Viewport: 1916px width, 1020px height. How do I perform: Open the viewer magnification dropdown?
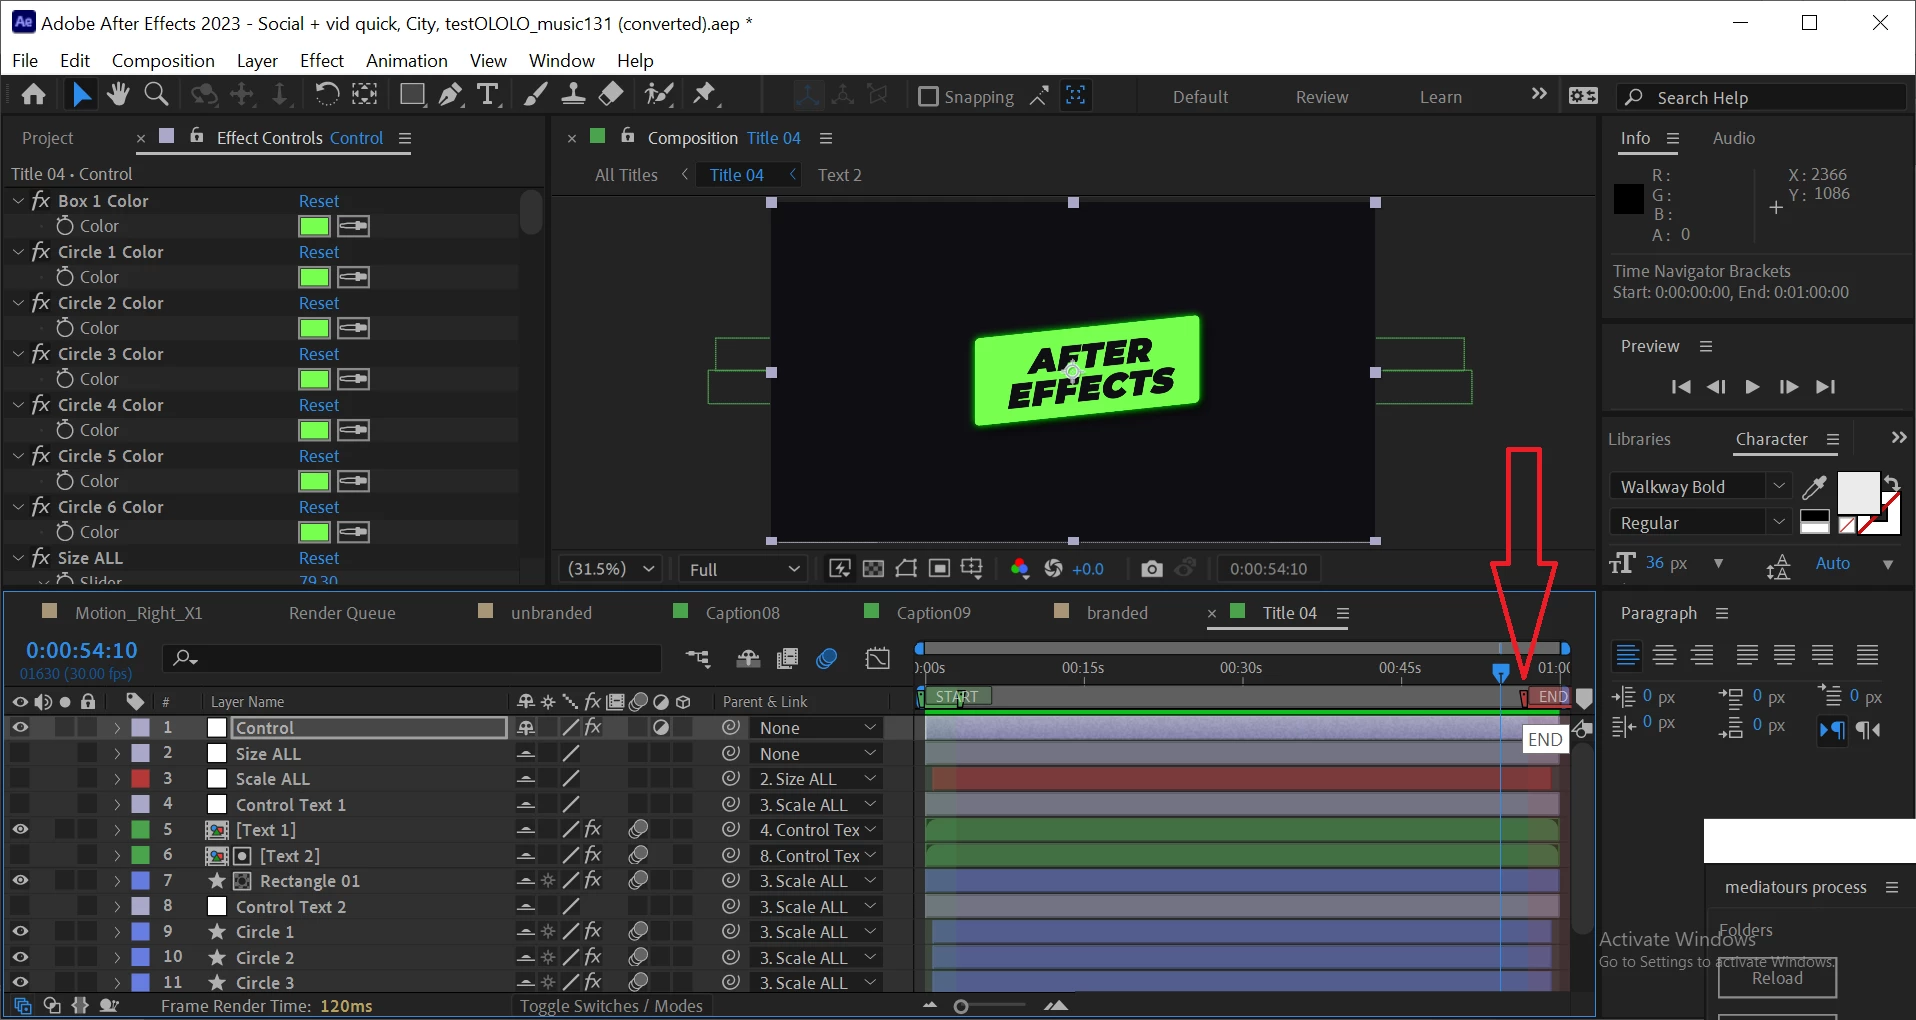610,569
